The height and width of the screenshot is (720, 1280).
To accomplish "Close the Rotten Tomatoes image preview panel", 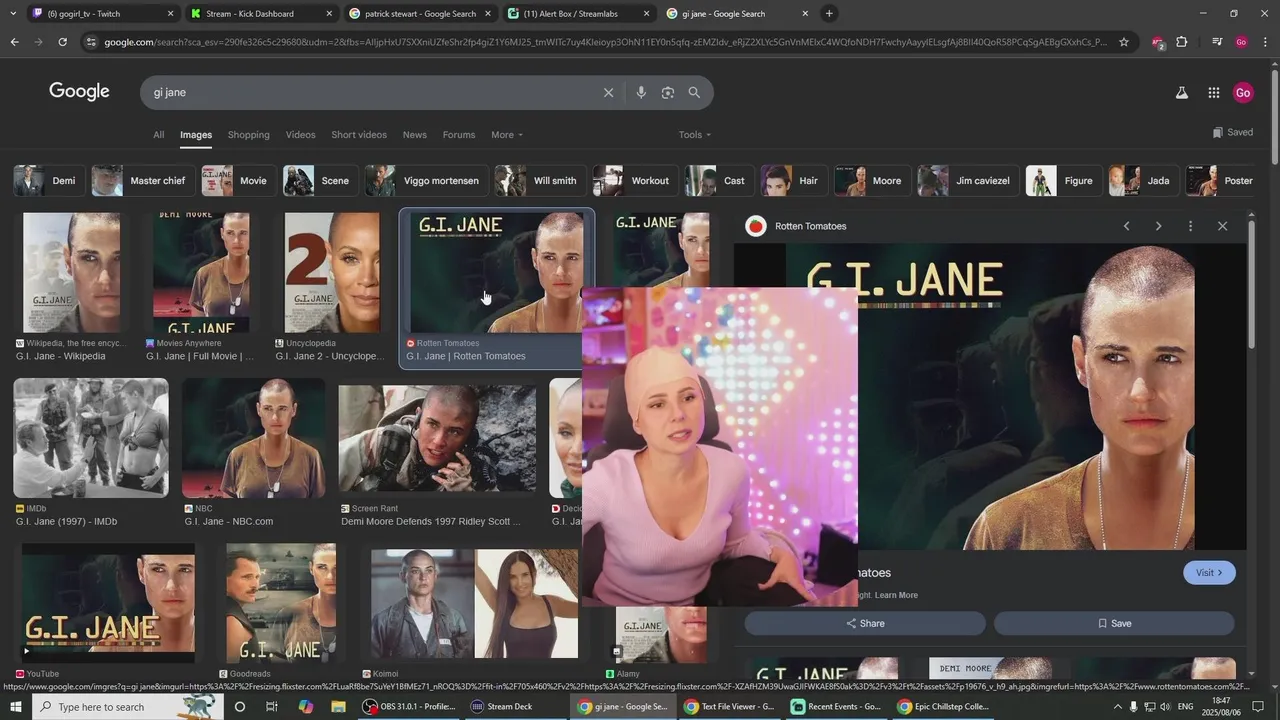I will click(1222, 226).
